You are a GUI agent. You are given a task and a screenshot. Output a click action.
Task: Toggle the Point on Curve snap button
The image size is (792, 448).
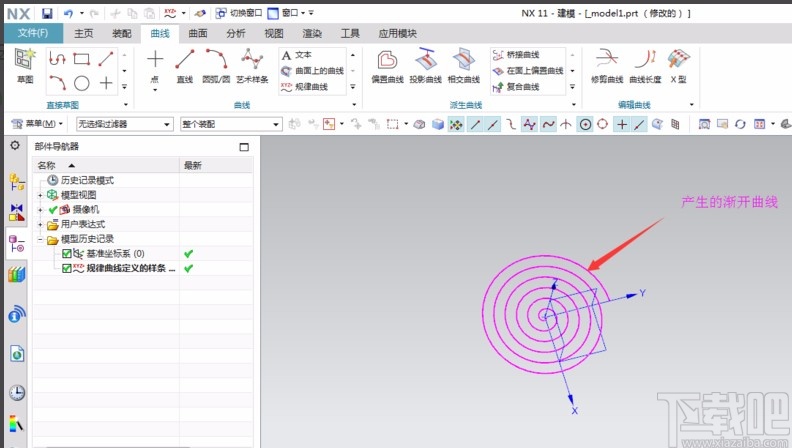pyautogui.click(x=639, y=124)
